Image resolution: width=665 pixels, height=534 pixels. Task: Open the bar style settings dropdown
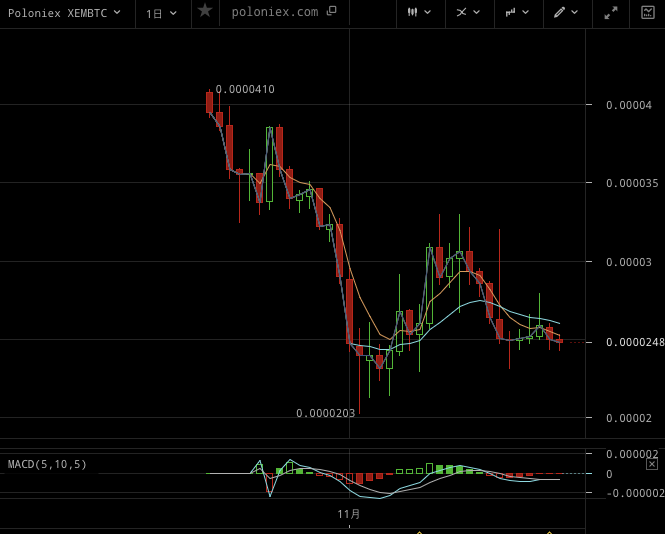pos(517,12)
